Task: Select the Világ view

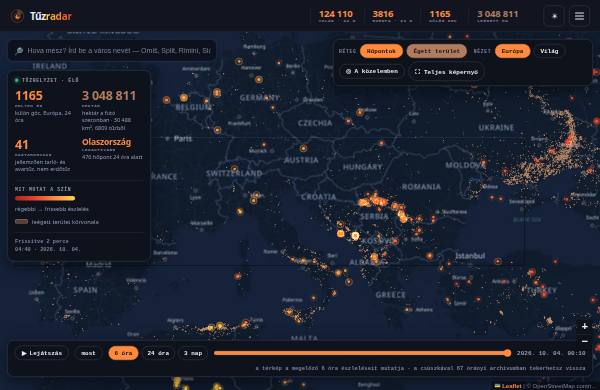Action: point(549,51)
